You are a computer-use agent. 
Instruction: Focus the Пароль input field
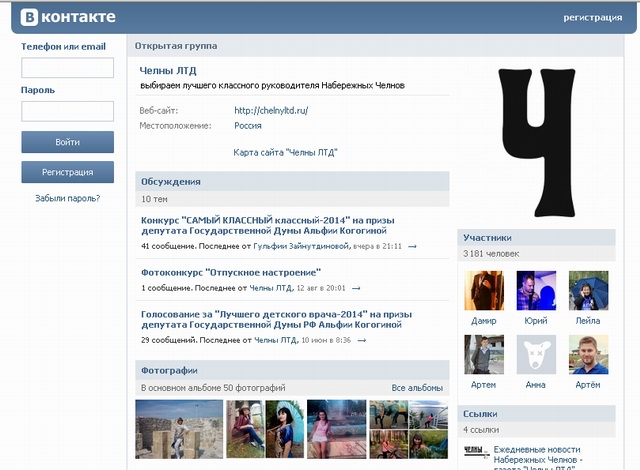[x=67, y=111]
